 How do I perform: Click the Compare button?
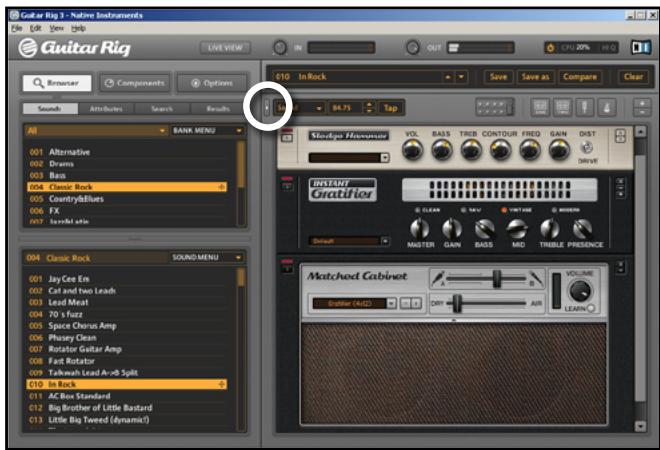(x=580, y=77)
